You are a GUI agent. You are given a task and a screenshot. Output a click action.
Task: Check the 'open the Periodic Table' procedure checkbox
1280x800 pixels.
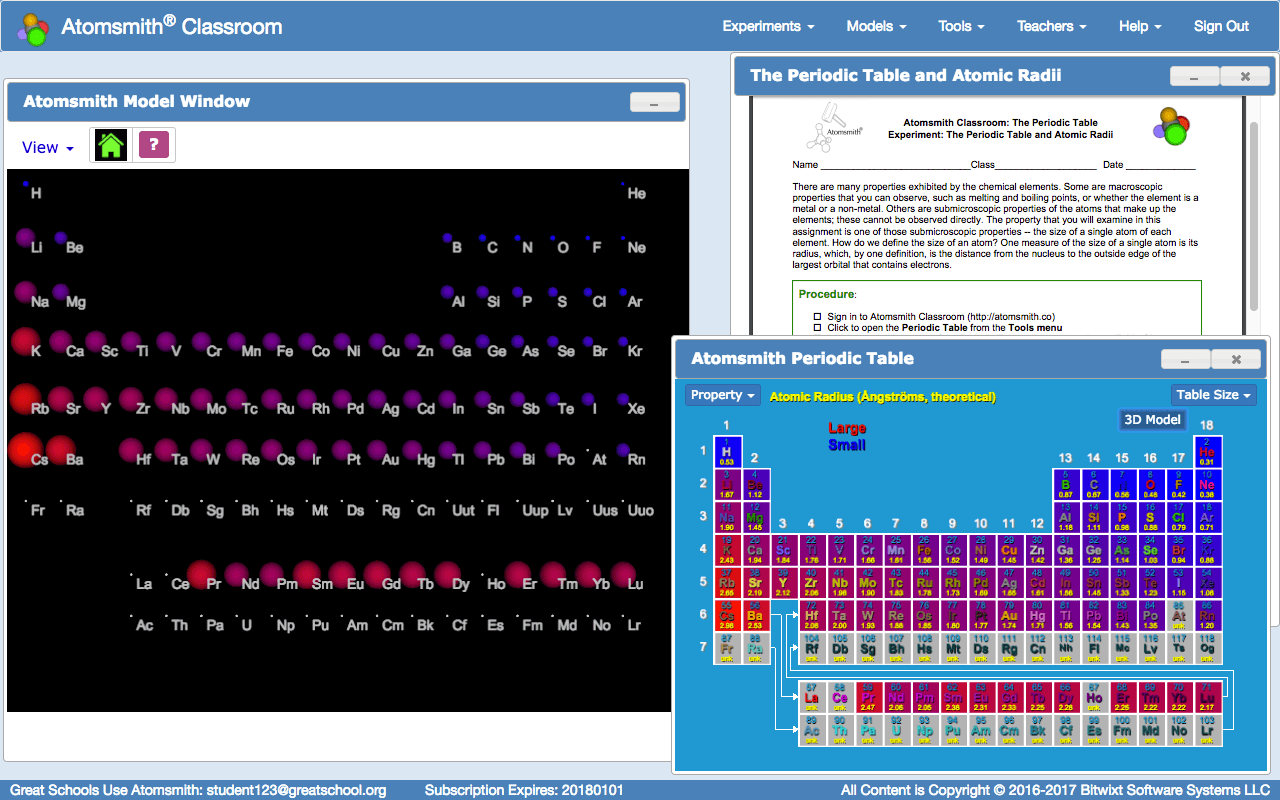[x=817, y=327]
